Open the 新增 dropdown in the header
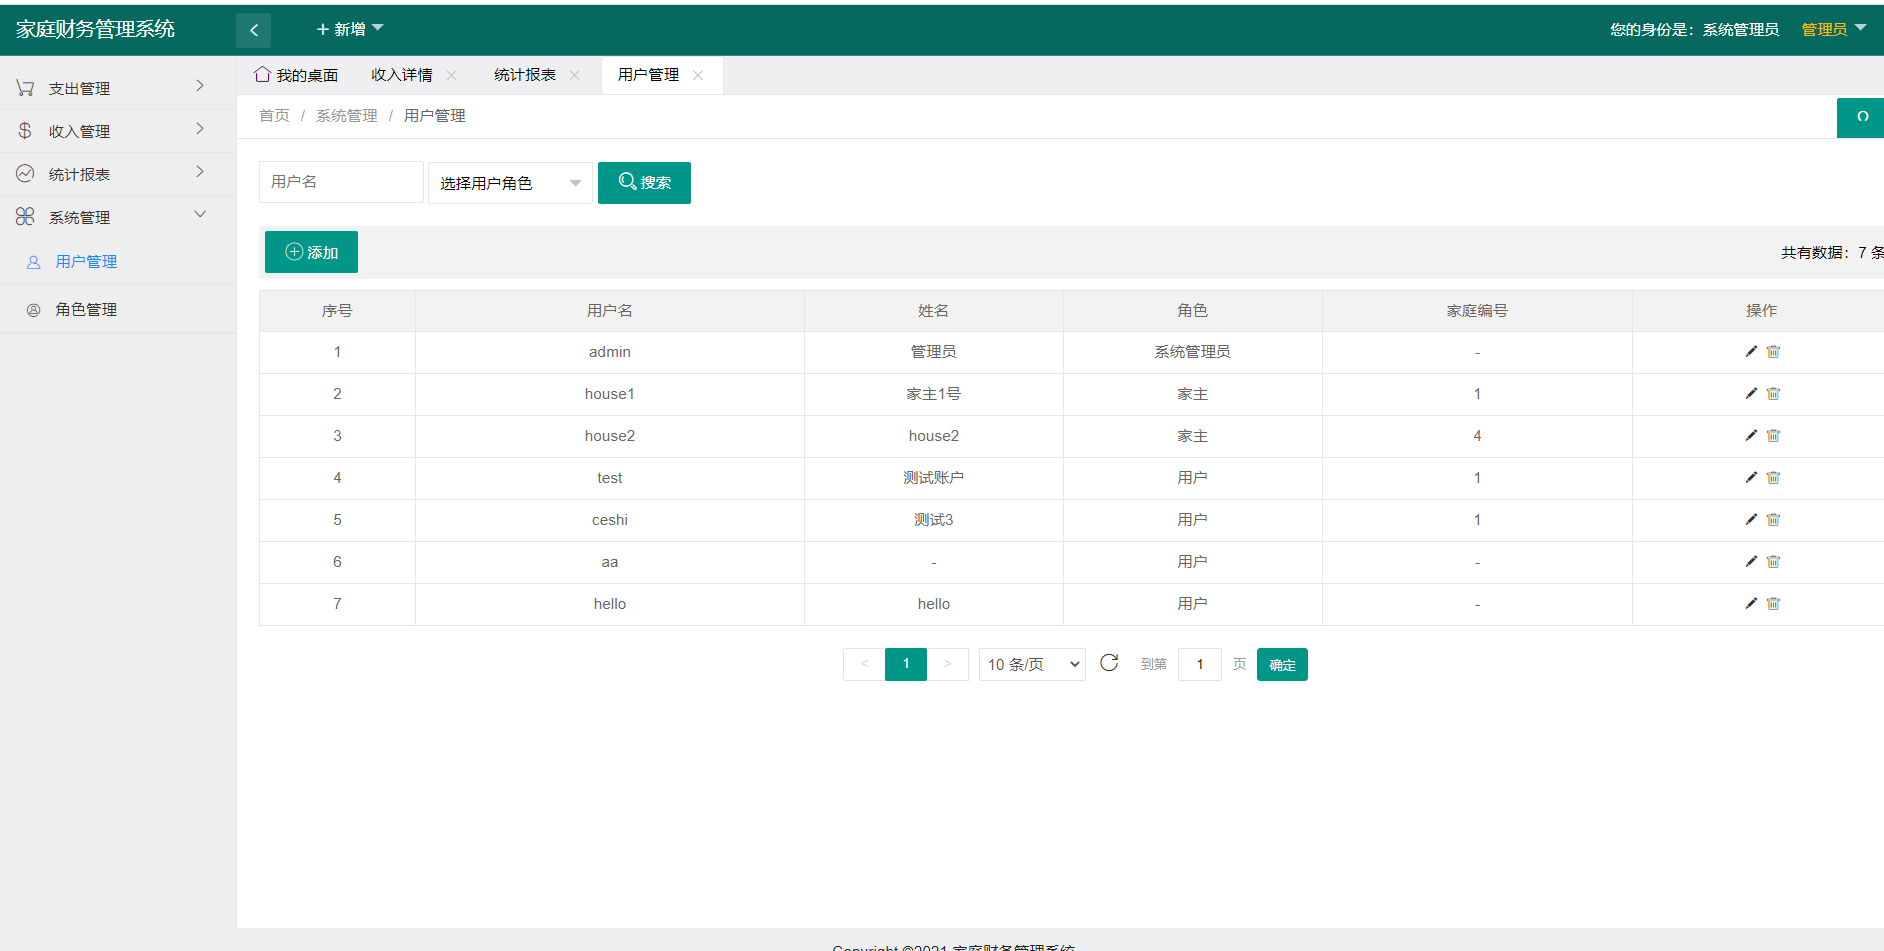Screen dimensions: 1884x951 pyautogui.click(x=350, y=30)
